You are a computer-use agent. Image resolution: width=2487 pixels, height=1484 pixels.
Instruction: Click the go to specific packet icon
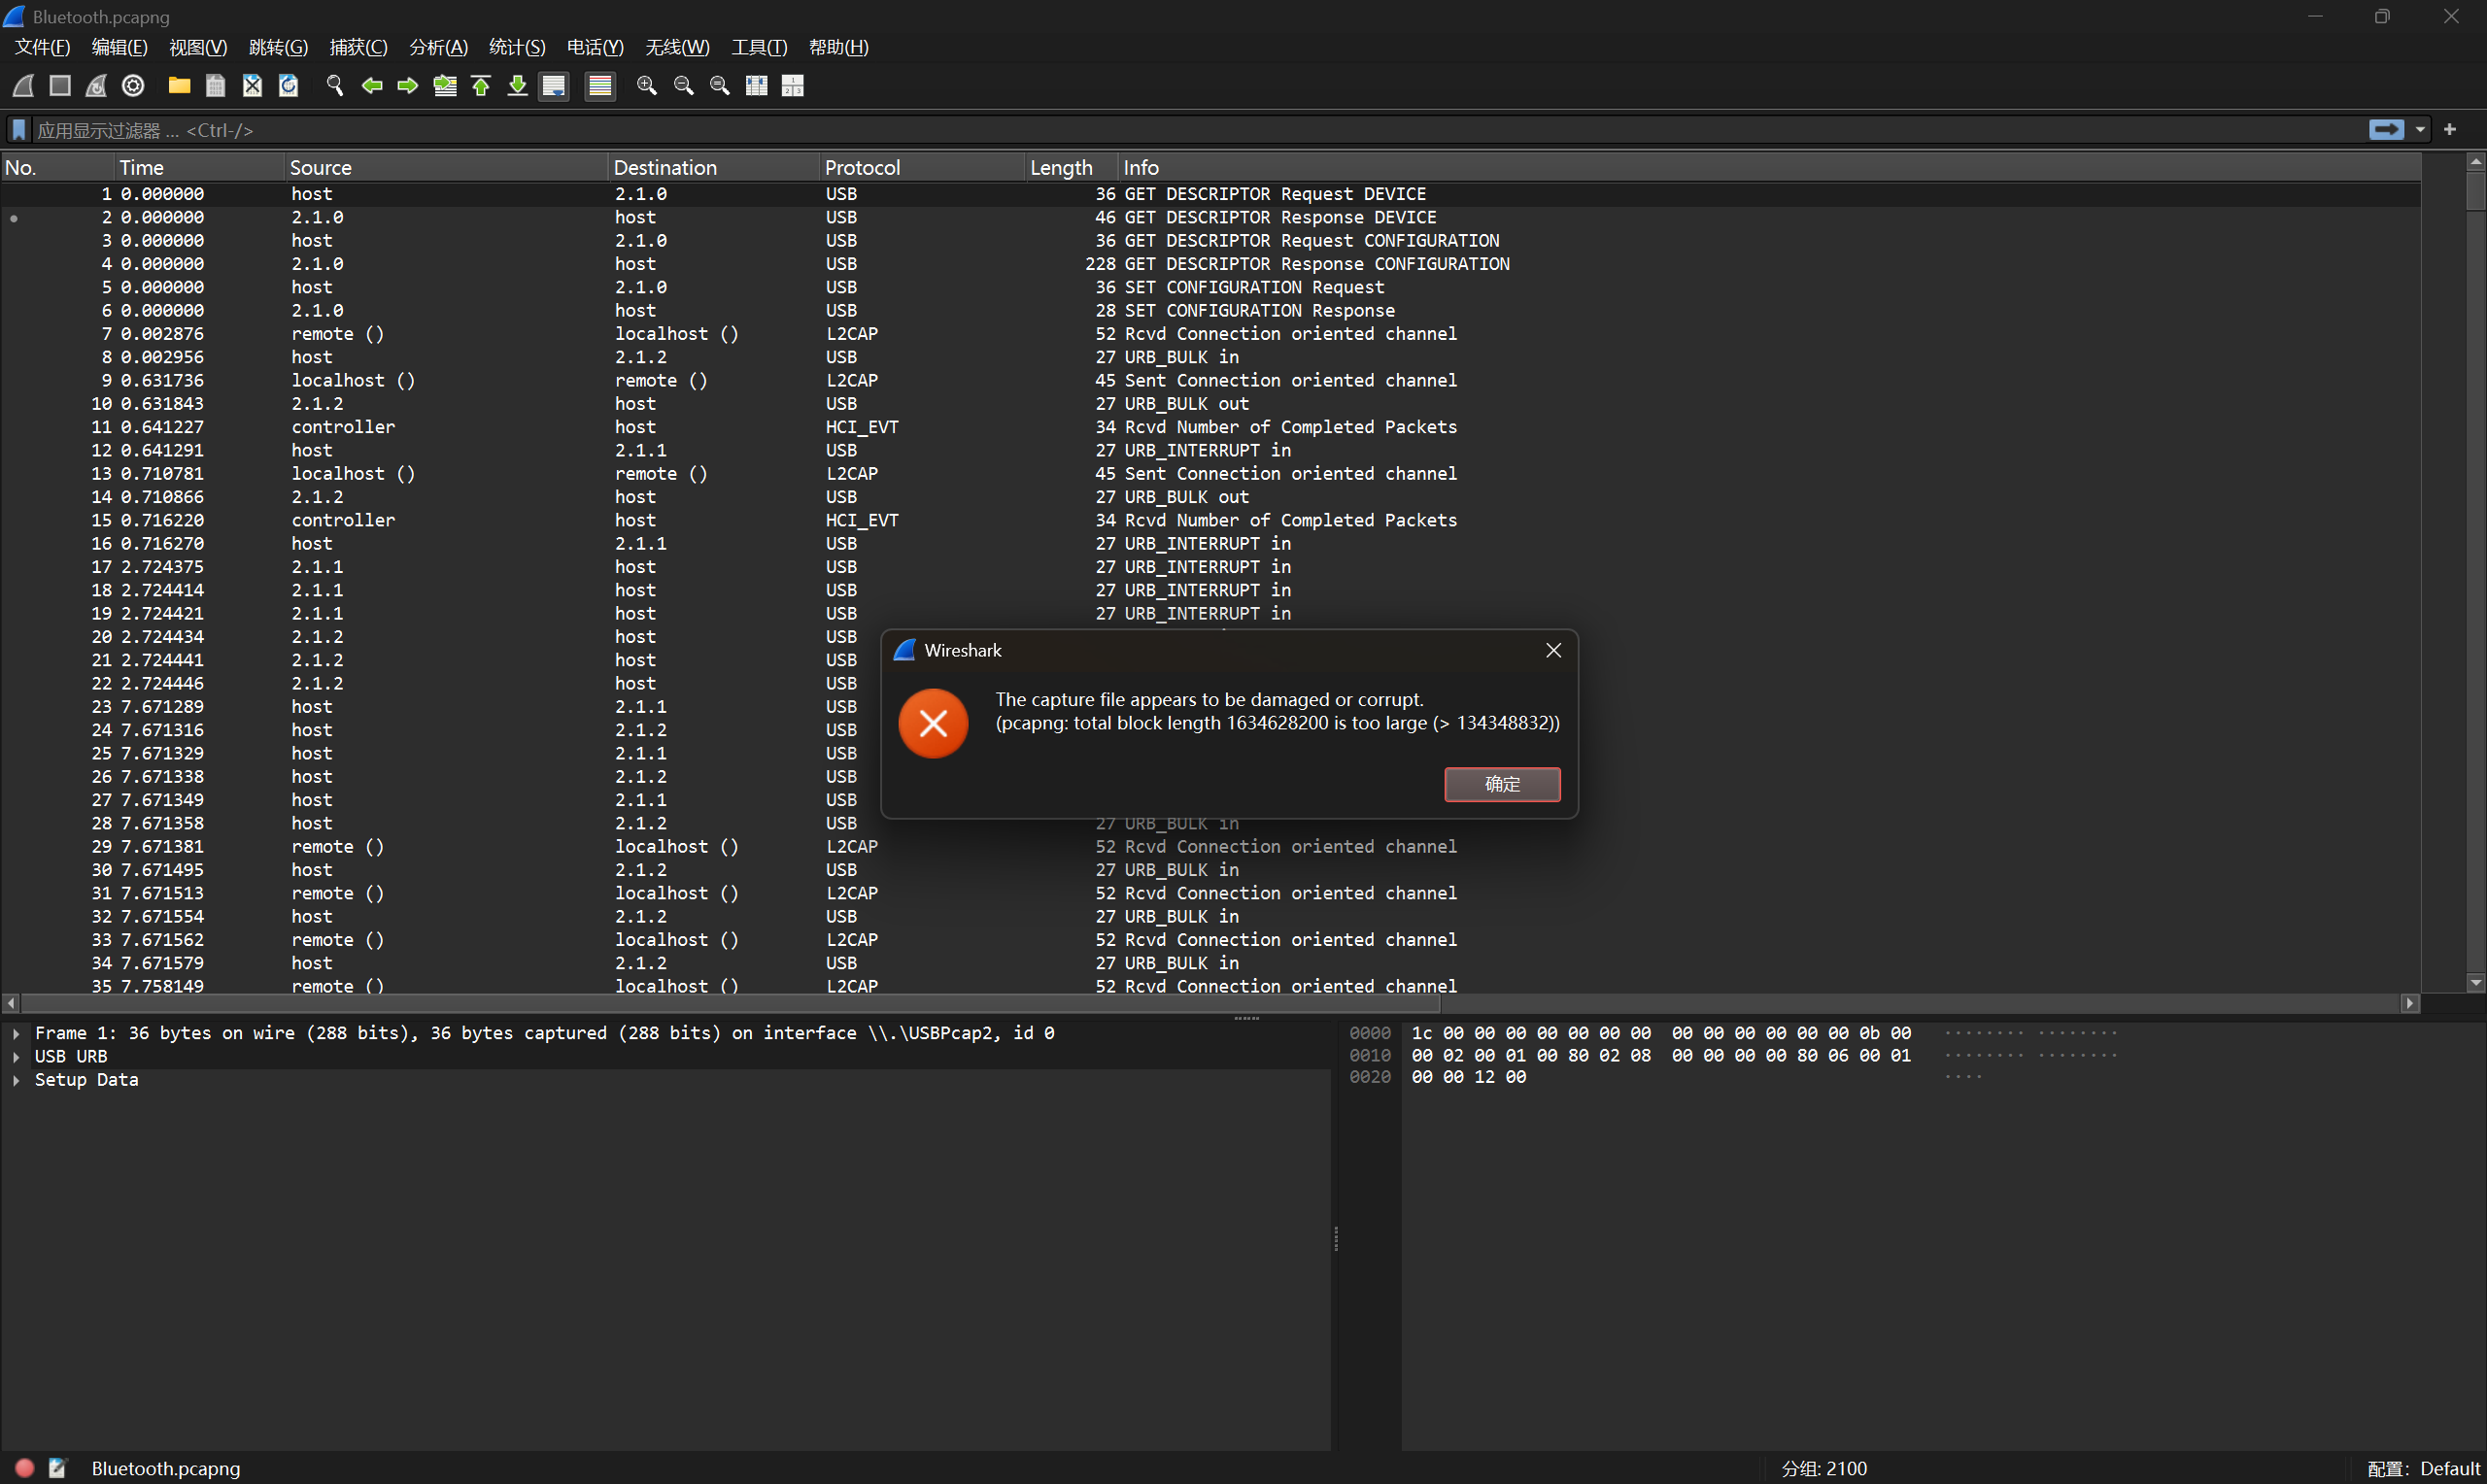[445, 86]
